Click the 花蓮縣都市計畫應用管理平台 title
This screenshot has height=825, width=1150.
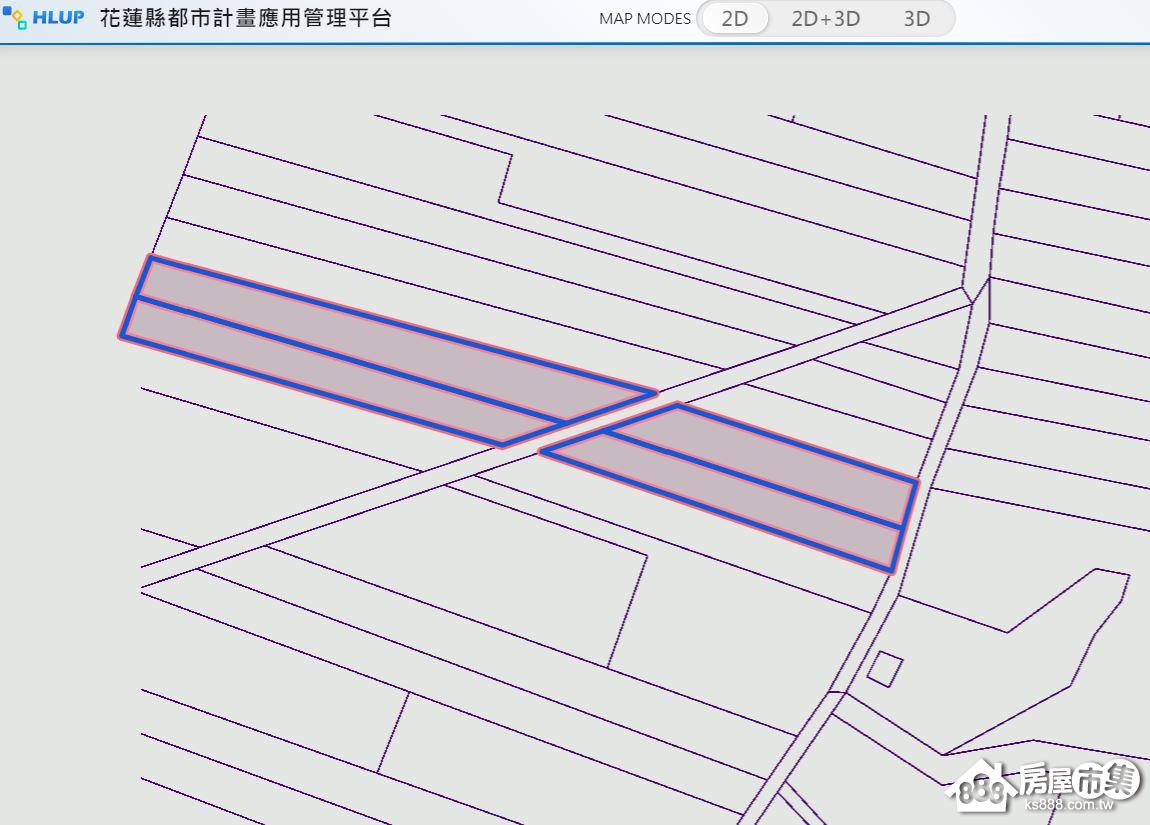pyautogui.click(x=245, y=18)
